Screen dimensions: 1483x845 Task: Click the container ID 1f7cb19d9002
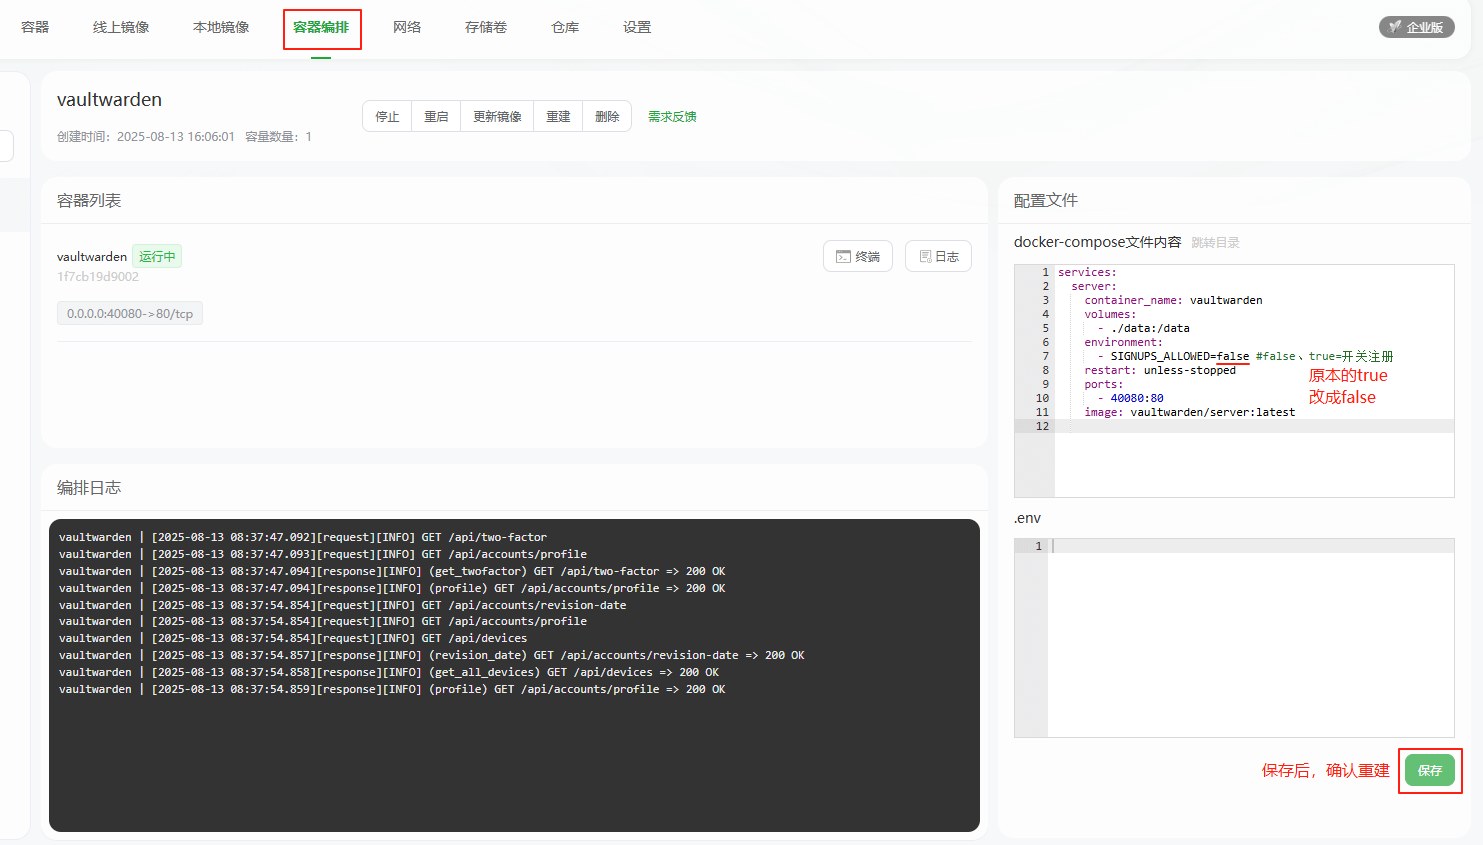point(98,277)
